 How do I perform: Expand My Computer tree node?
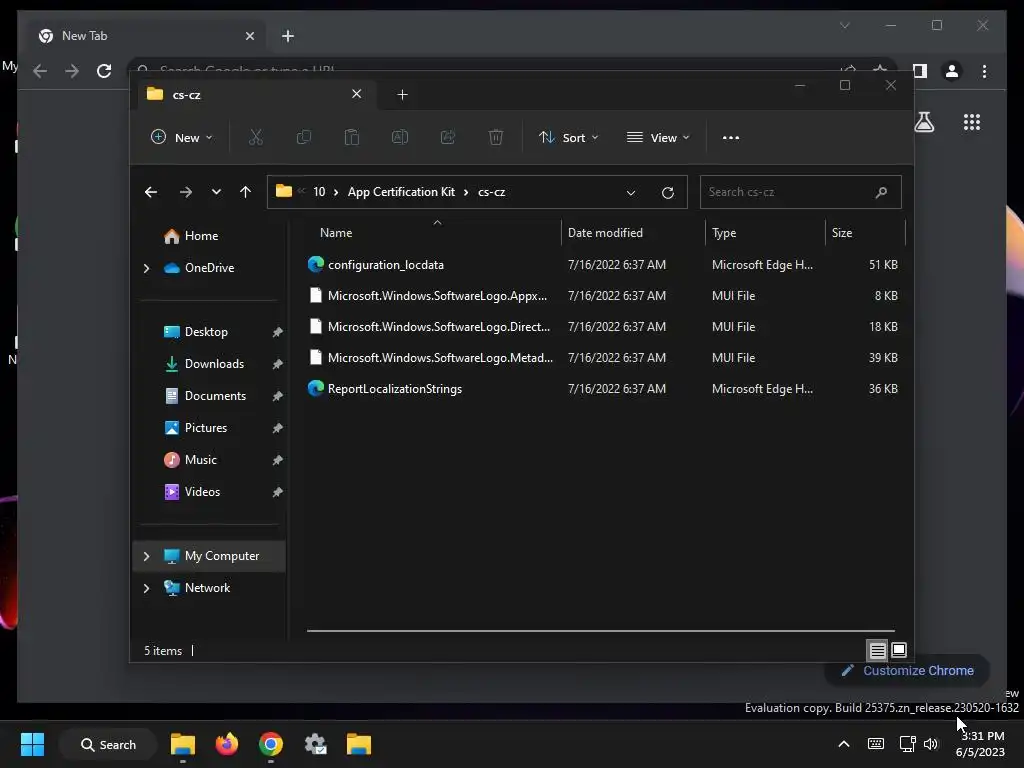(x=146, y=556)
